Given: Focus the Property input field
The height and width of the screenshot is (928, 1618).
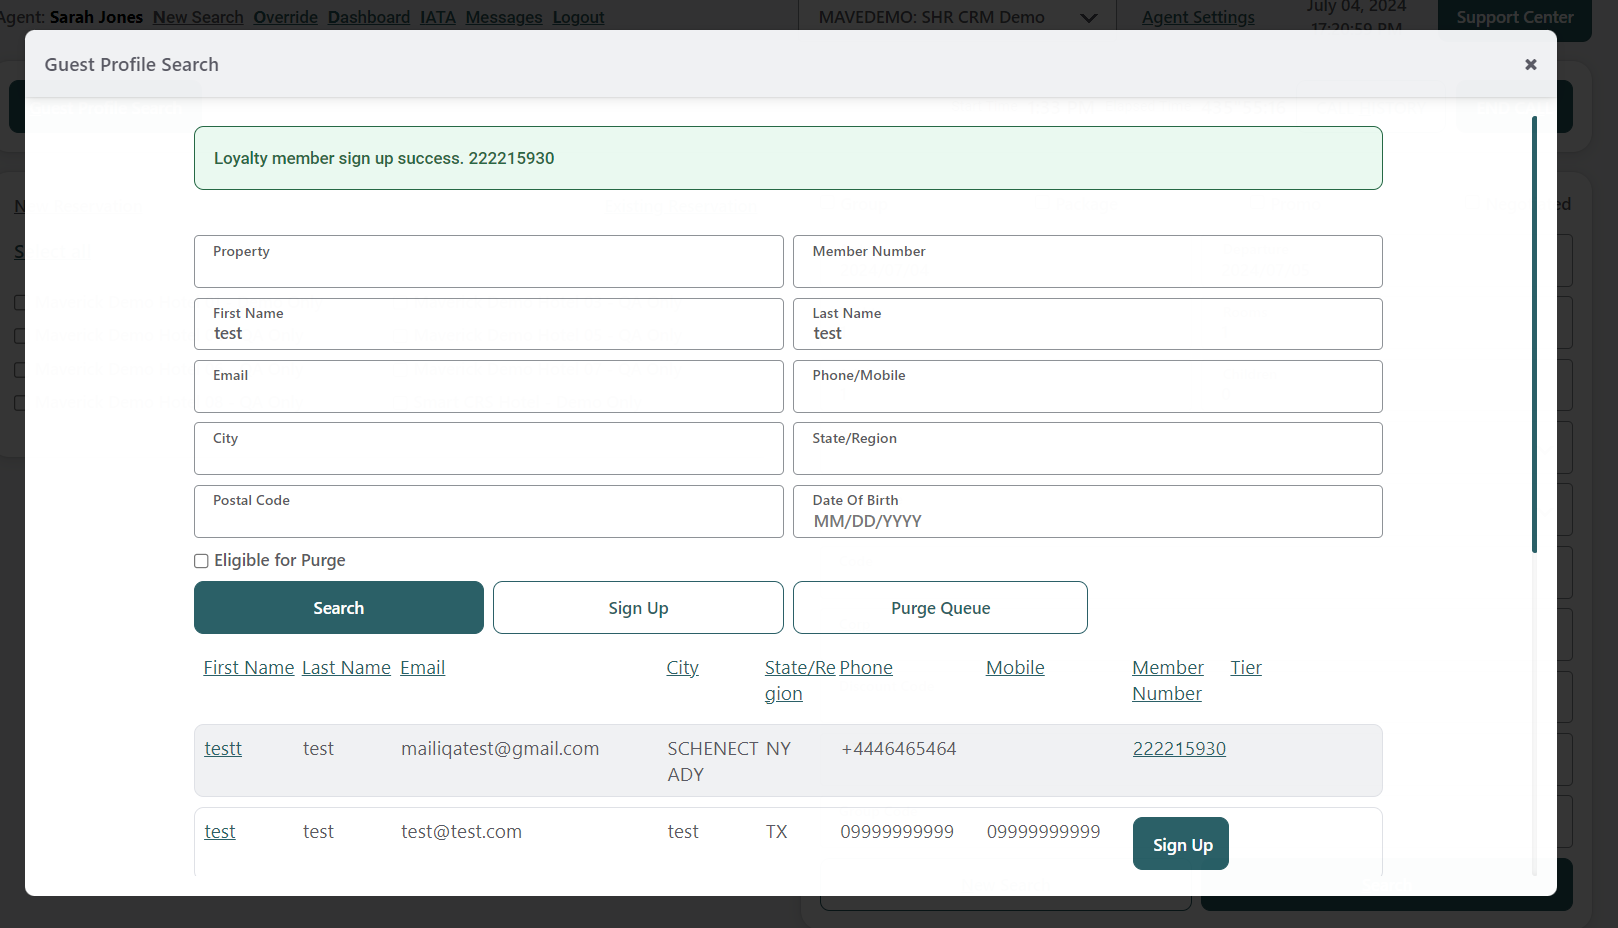Looking at the screenshot, I should (489, 262).
